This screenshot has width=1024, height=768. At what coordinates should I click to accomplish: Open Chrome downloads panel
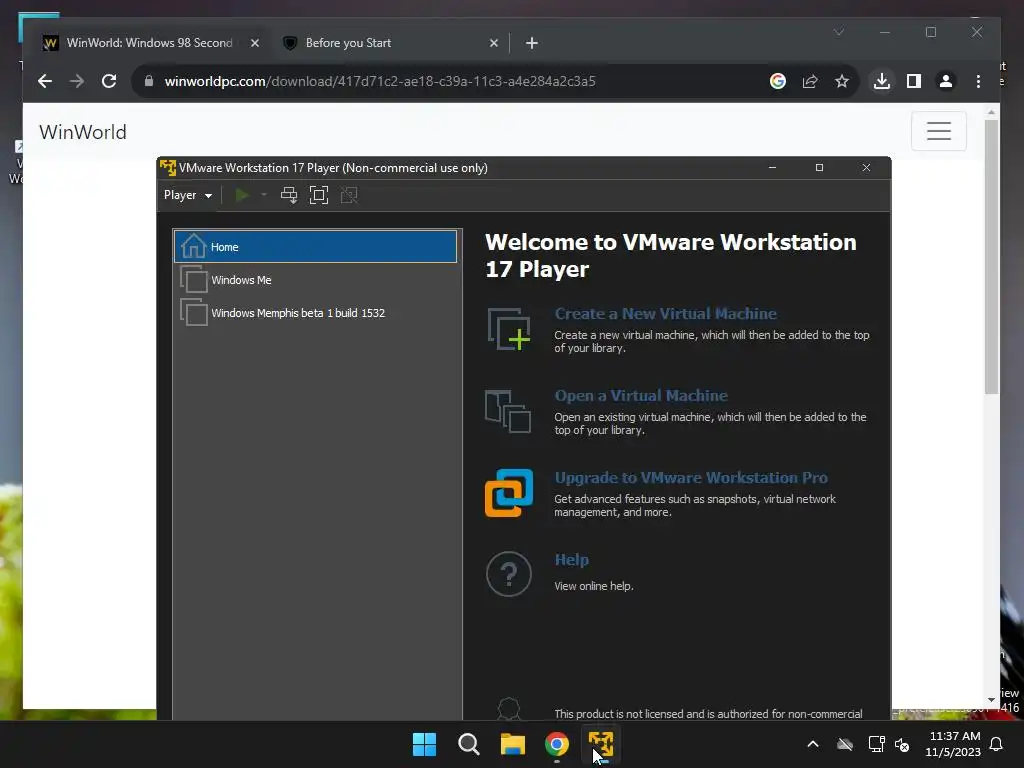(x=882, y=81)
